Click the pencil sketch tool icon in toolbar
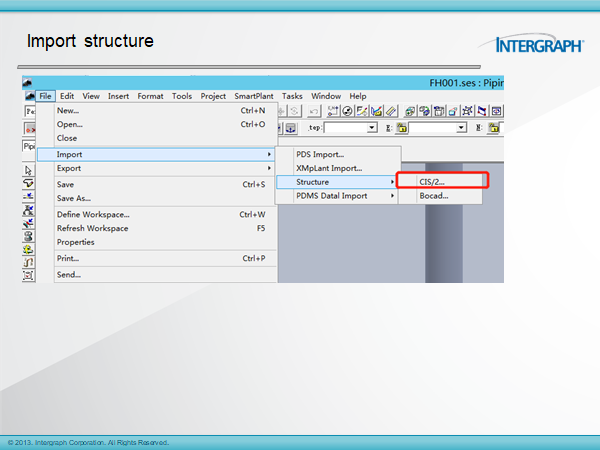This screenshot has height=450, width=600. point(362,111)
